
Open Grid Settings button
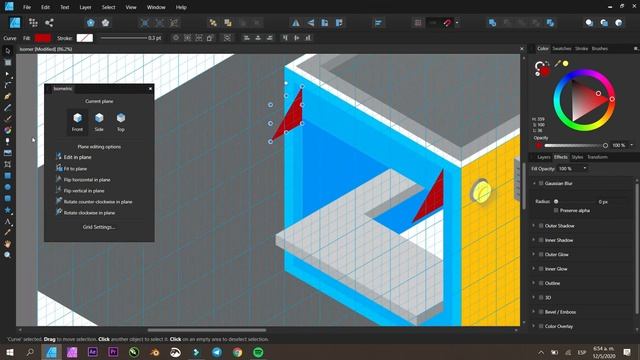point(99,227)
